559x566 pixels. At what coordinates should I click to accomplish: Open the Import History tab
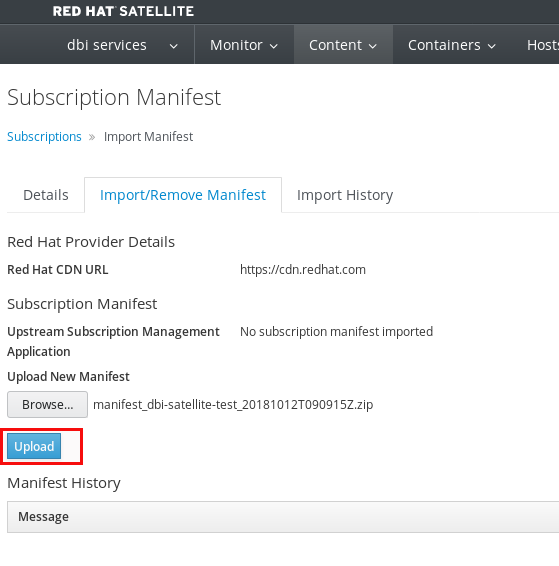coord(345,195)
